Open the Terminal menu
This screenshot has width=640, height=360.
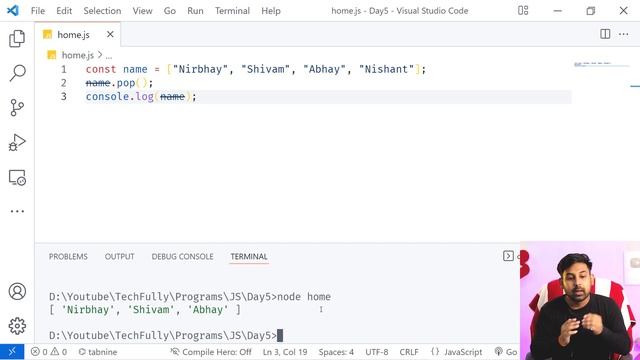[x=232, y=11]
